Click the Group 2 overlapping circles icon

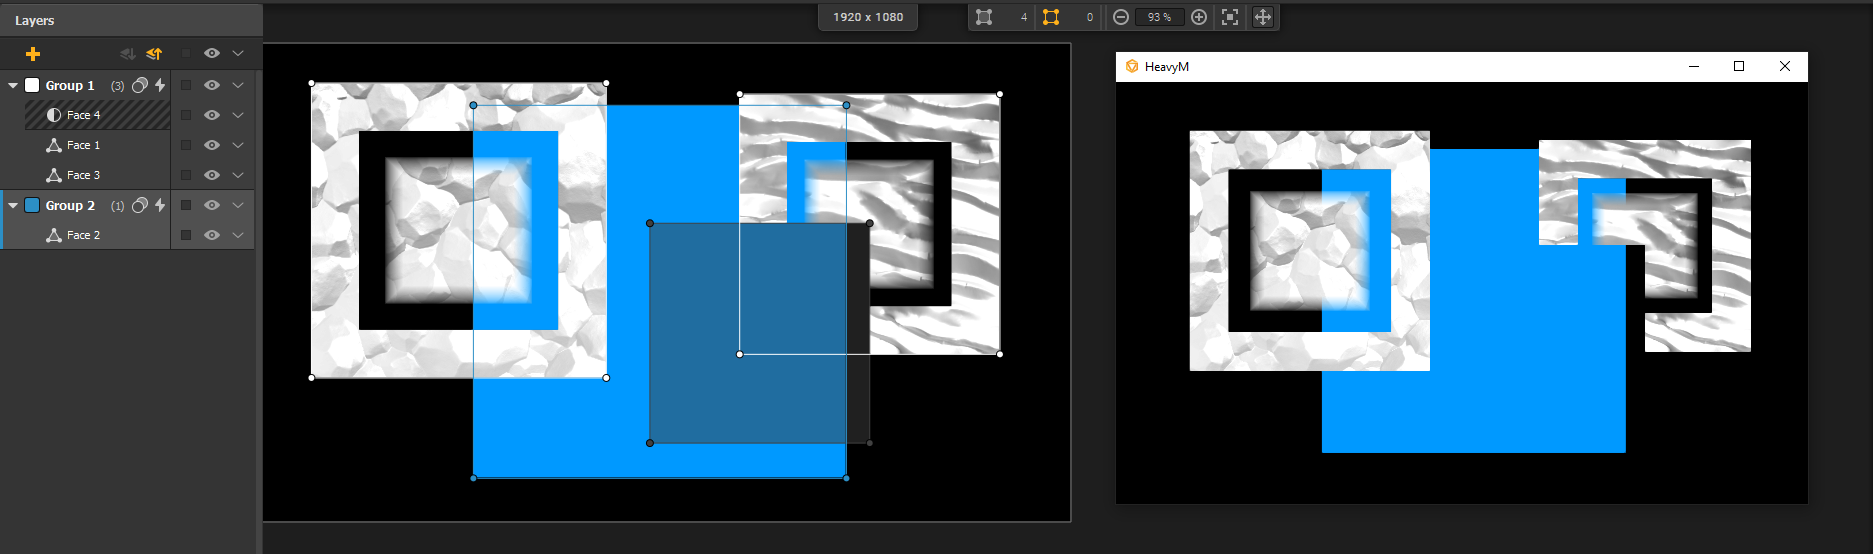point(140,205)
